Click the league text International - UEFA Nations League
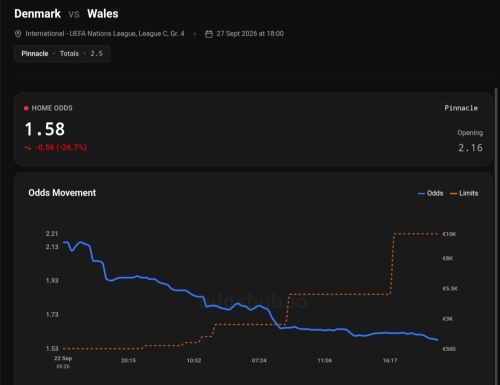 105,34
